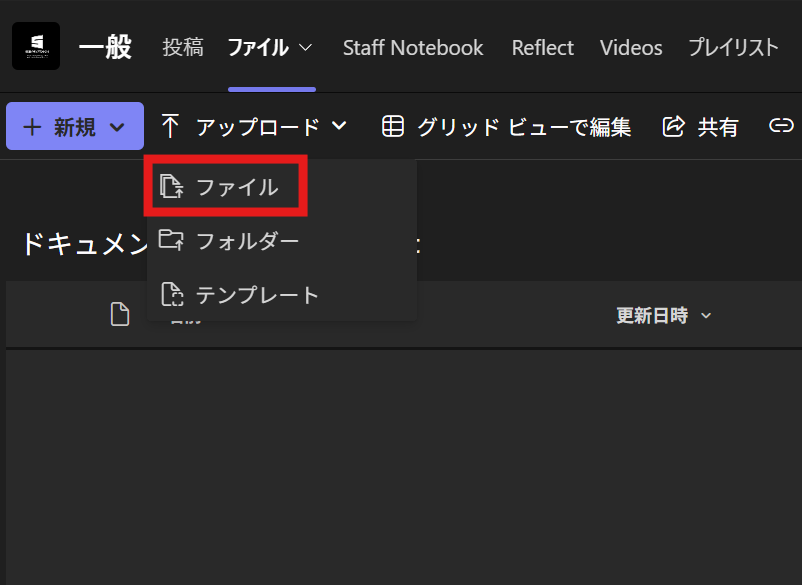Click the grid view edit icon

(392, 126)
